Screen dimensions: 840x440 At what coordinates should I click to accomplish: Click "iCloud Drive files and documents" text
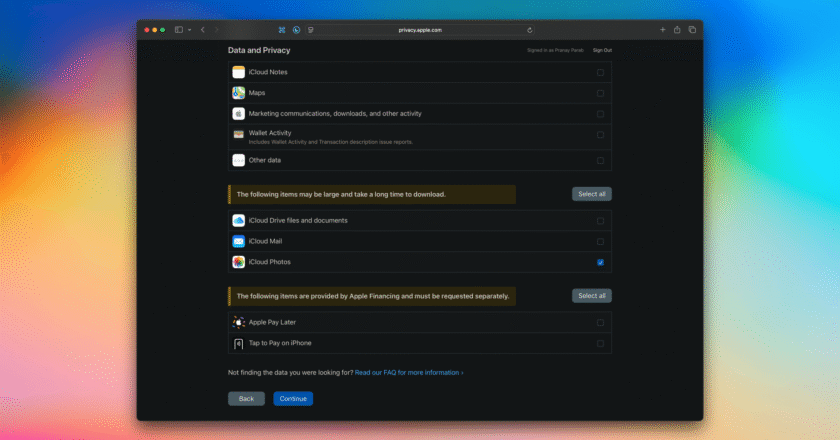click(x=298, y=220)
